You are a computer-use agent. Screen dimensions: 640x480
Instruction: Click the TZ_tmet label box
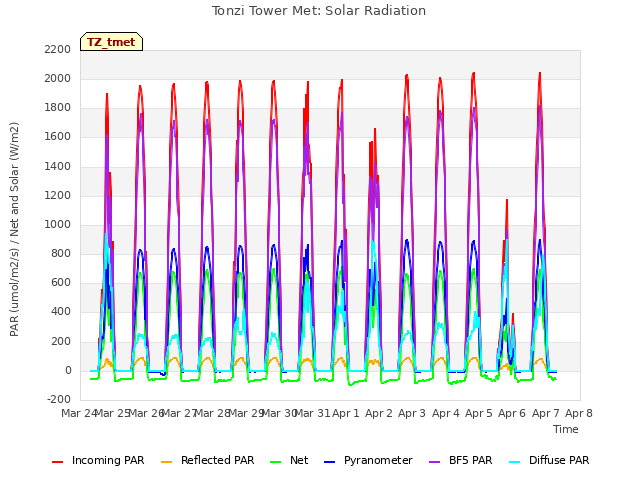click(x=111, y=42)
